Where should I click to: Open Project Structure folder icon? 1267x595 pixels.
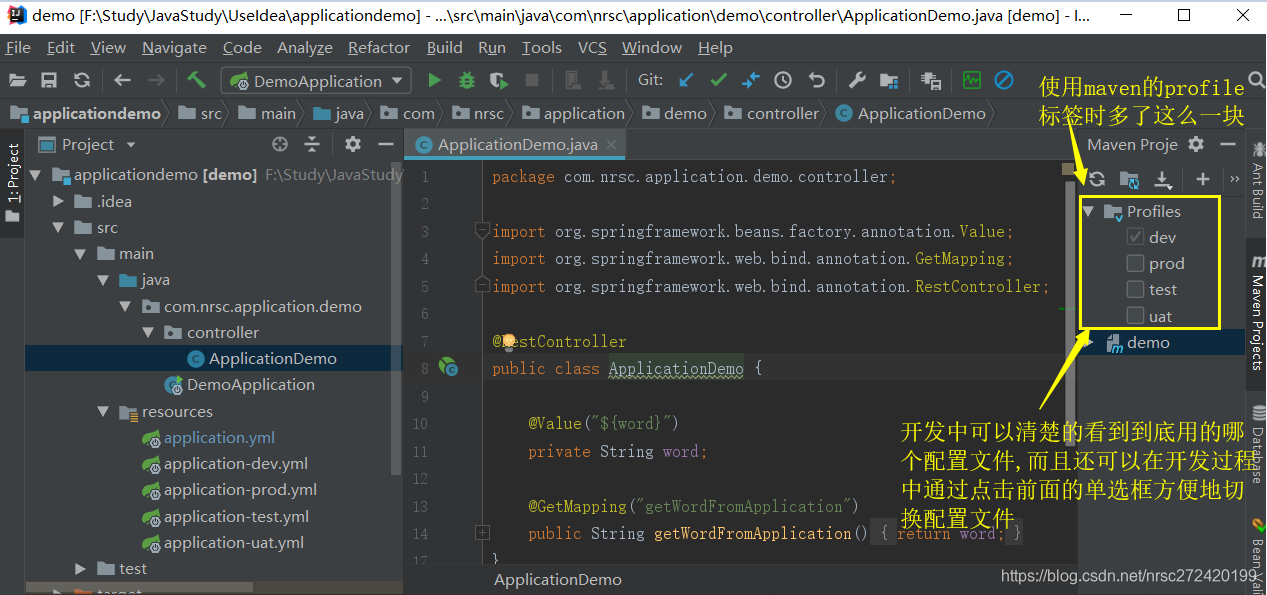point(889,81)
